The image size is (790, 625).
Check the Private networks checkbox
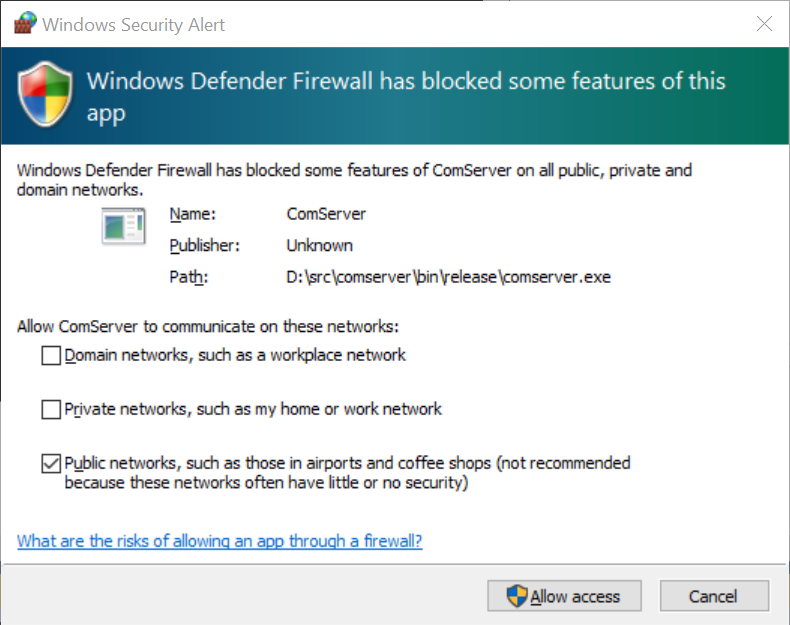[x=51, y=409]
